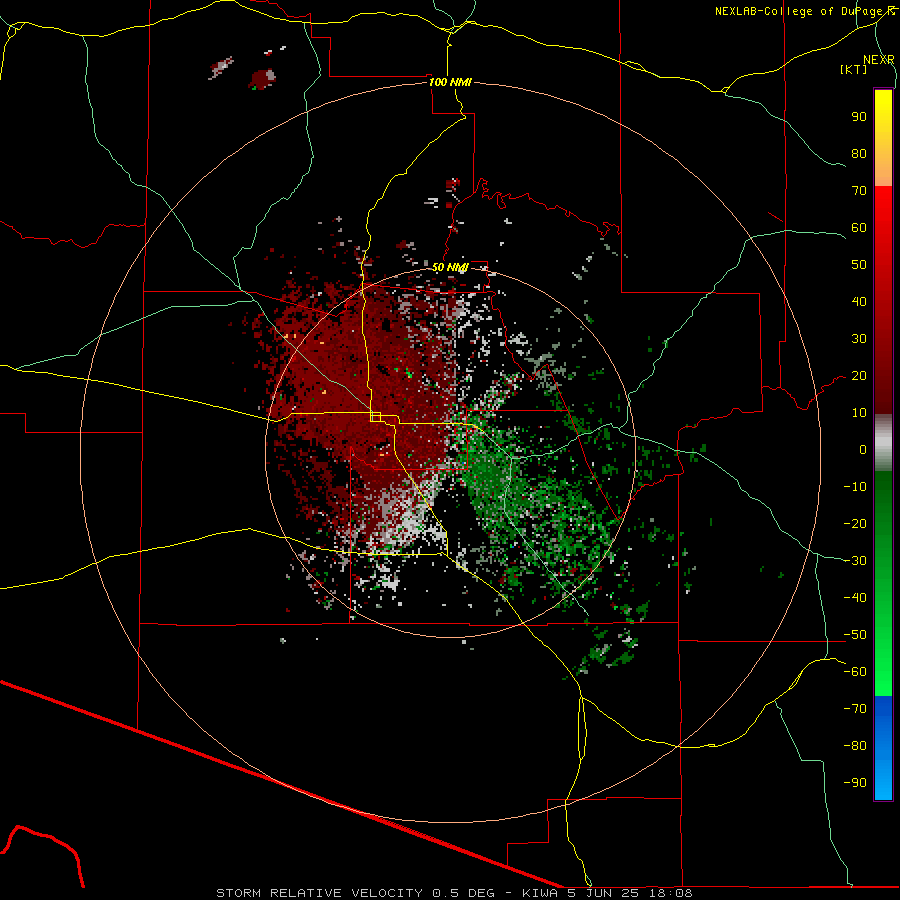This screenshot has width=900, height=900.
Task: Click the 30 value on the velocity scale
Action: coord(859,339)
